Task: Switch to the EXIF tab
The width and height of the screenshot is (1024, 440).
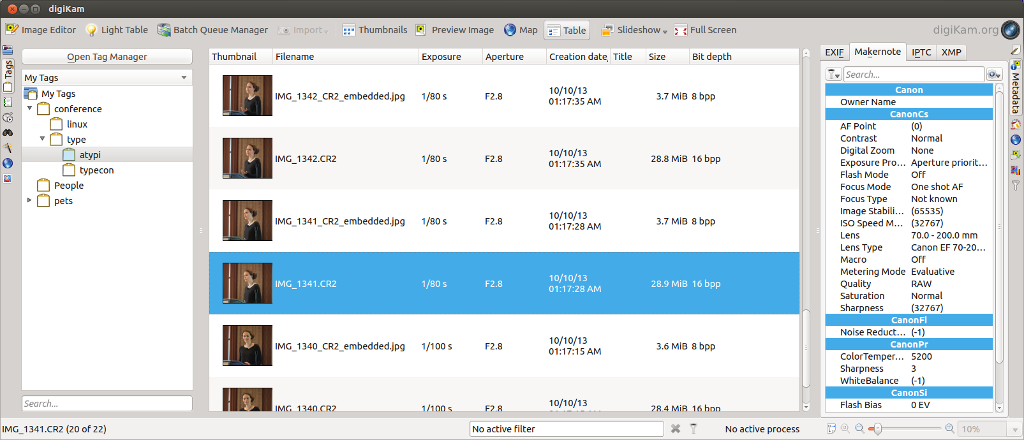Action: point(834,52)
